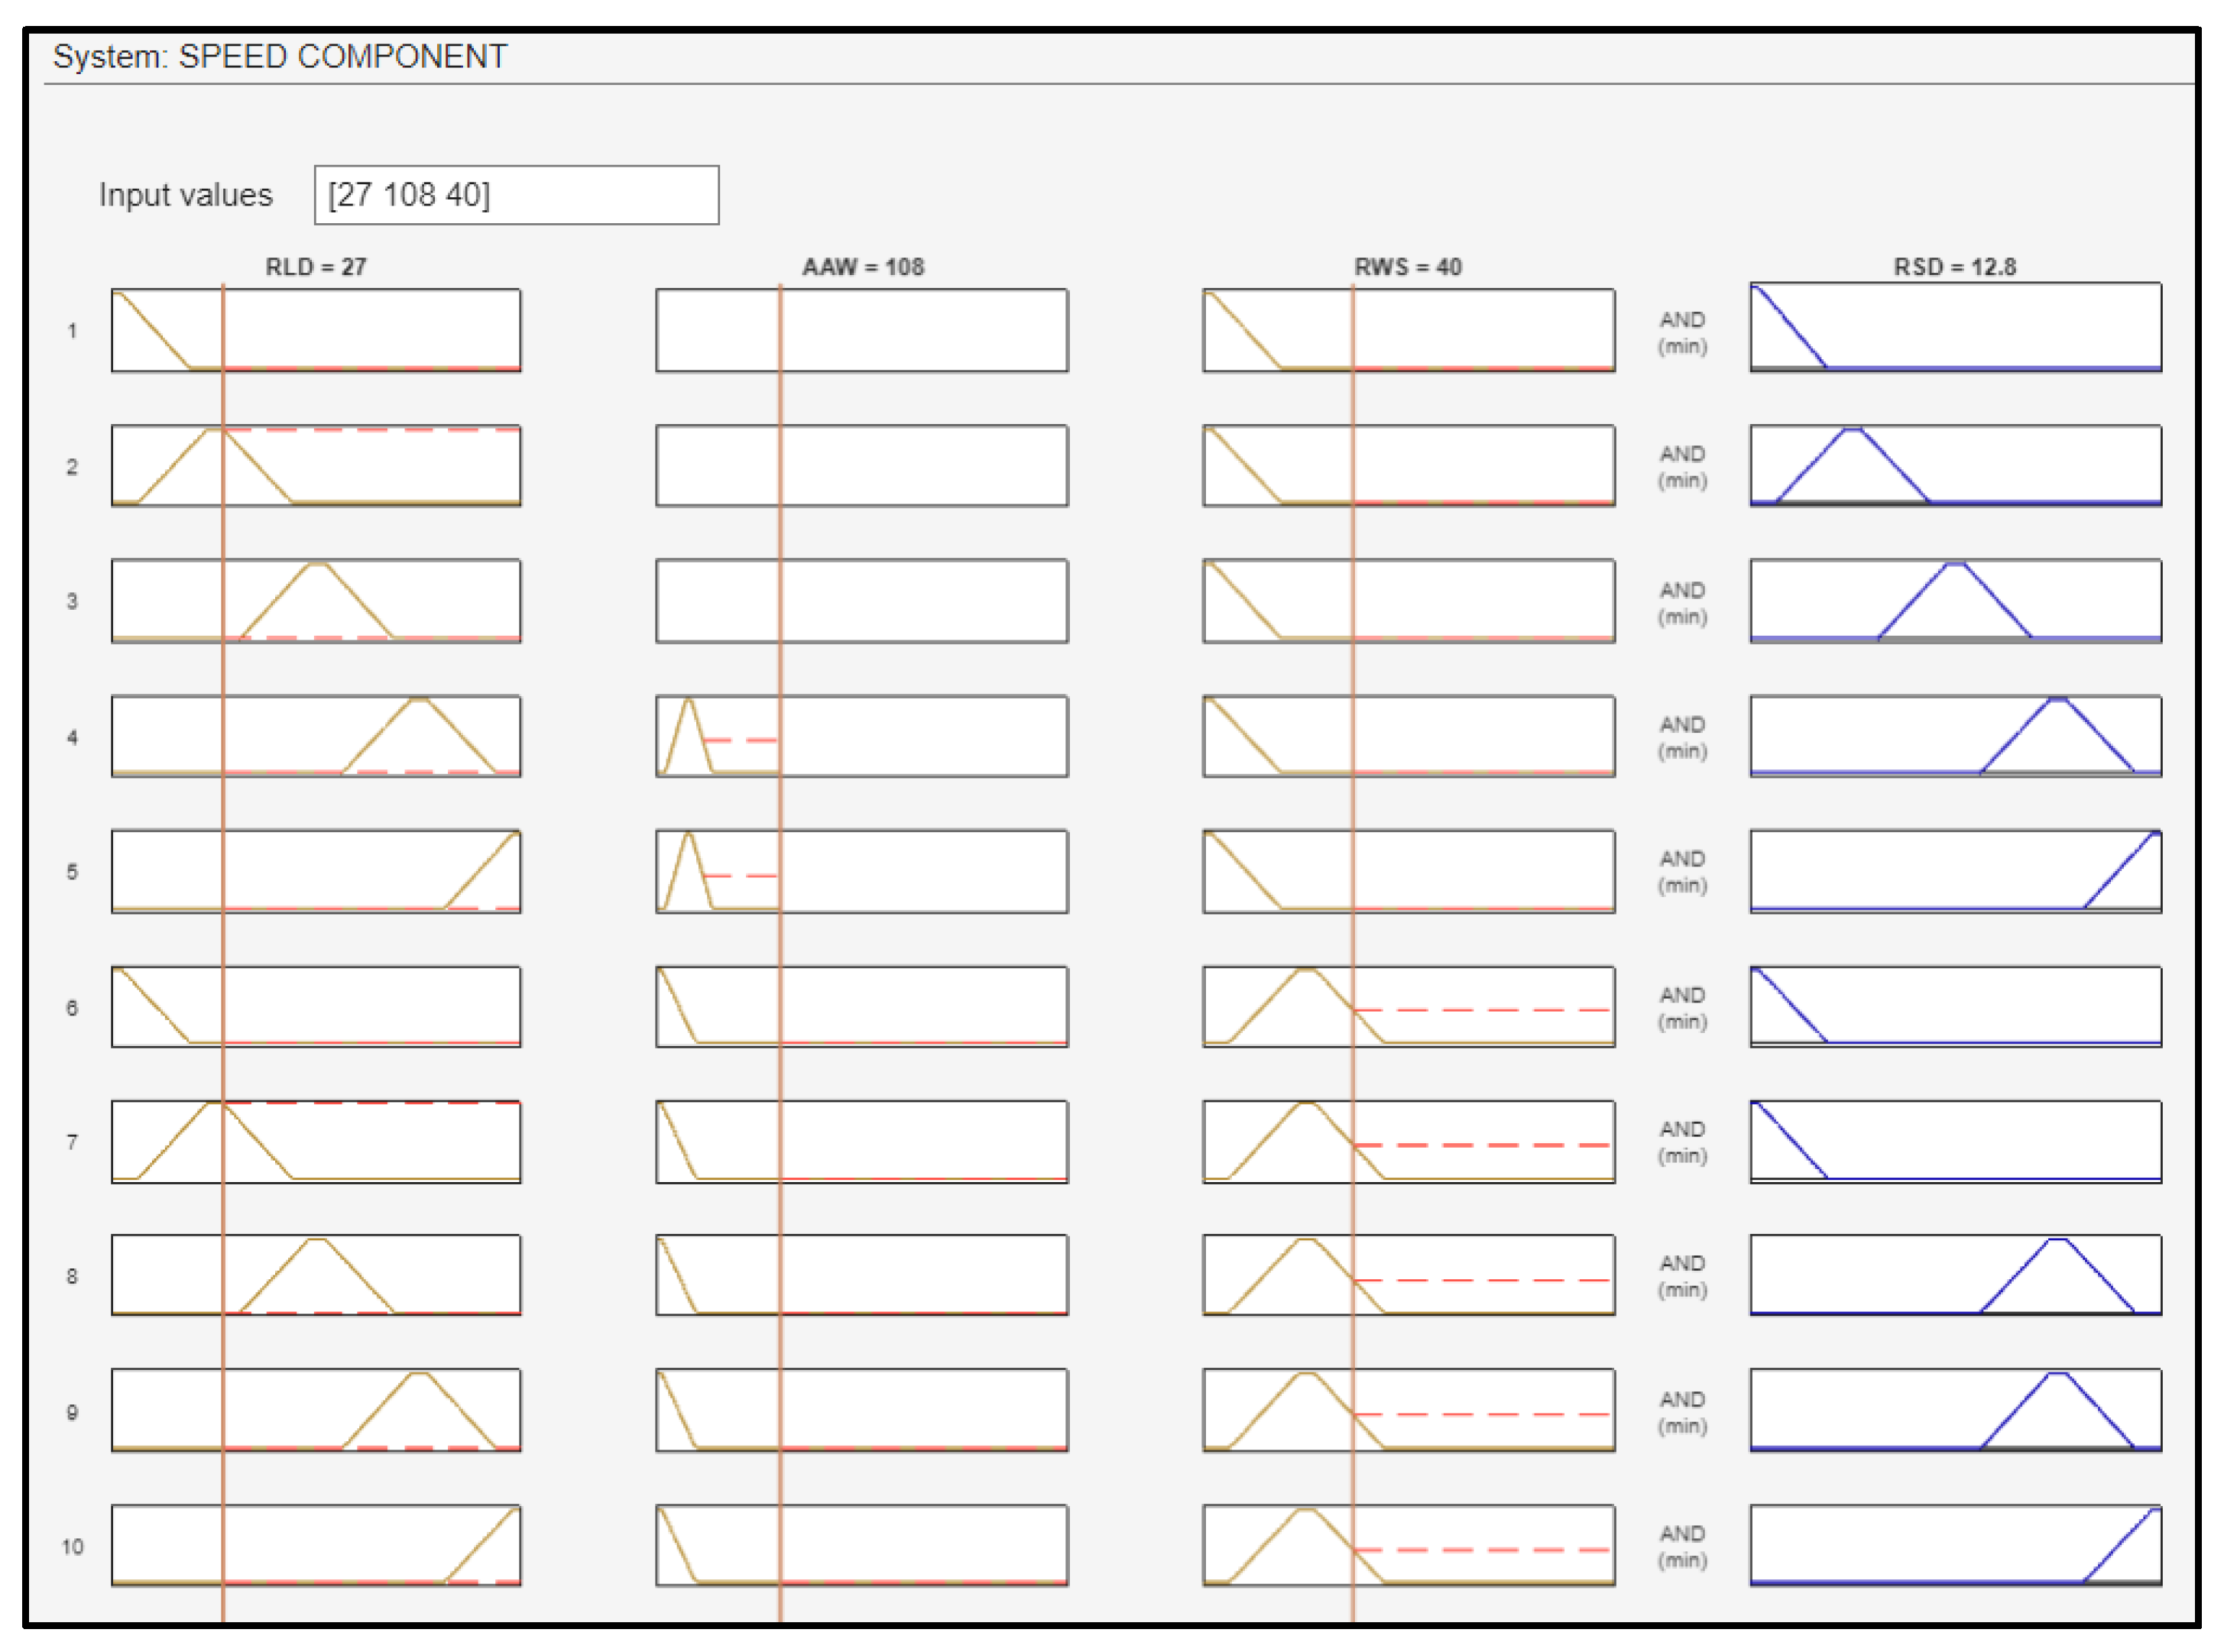Click rule 5 AAW membership plot
Screen dimensions: 2224x1652
(x=862, y=871)
